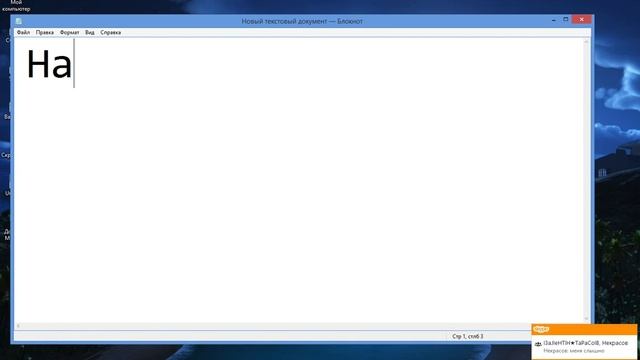Viewport: 640px width, 360px height.
Task: Open the Формат menu
Action: 69,32
